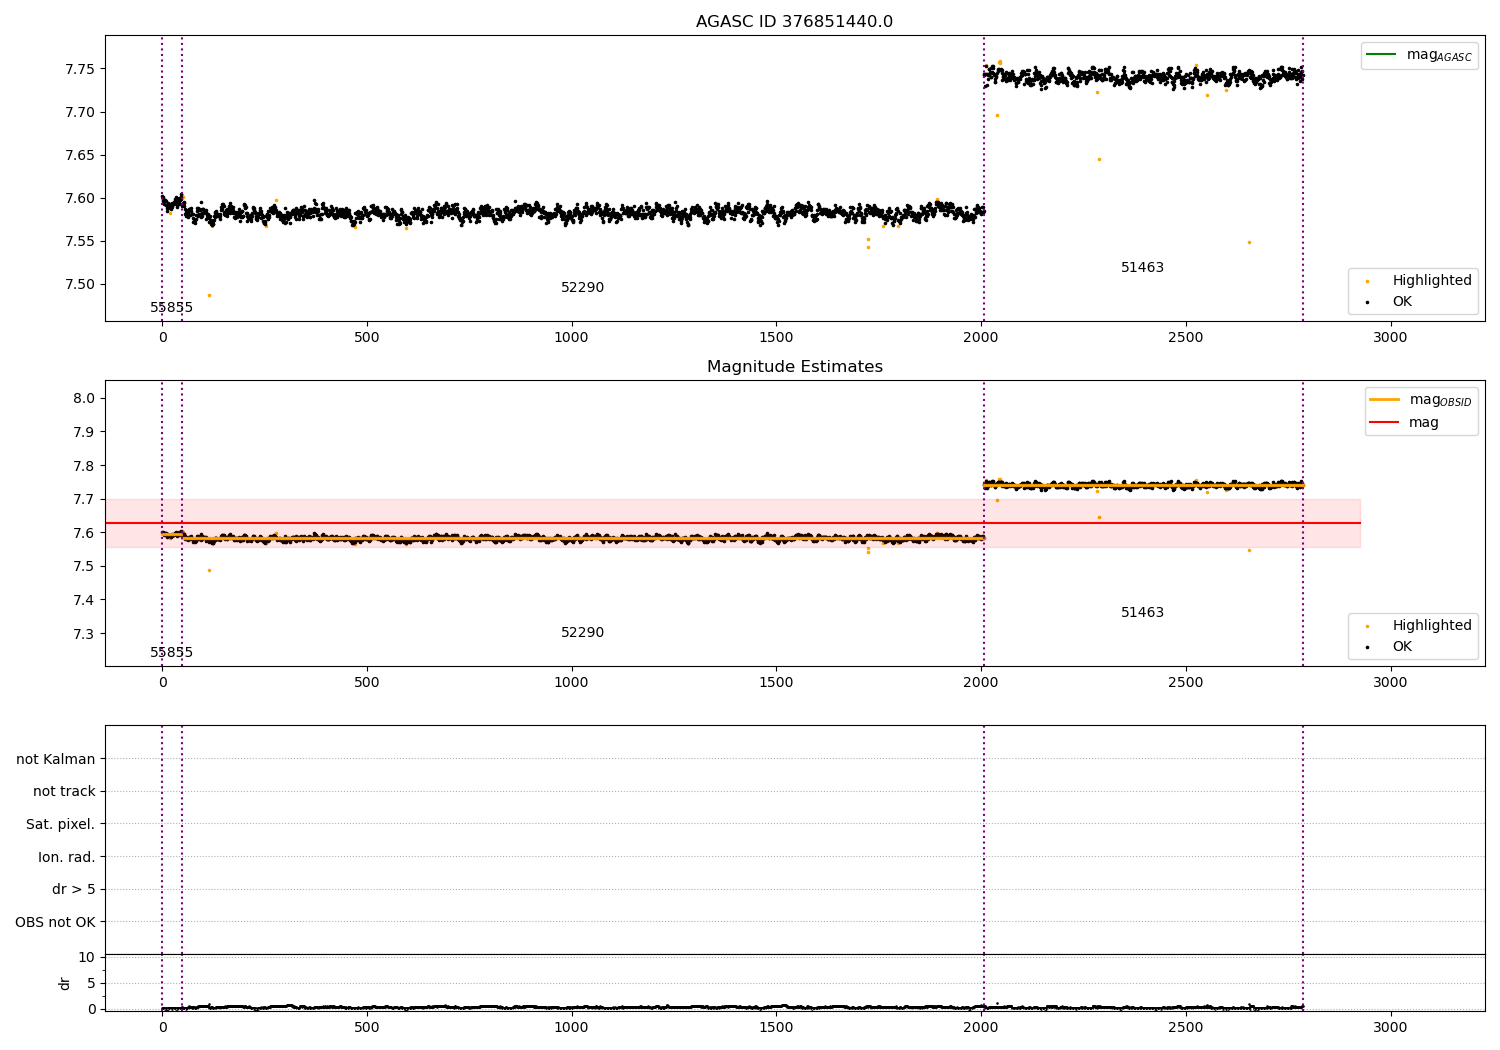Click "Highlighted" in the top plot legend
The width and height of the screenshot is (1500, 1050).
tap(1432, 281)
